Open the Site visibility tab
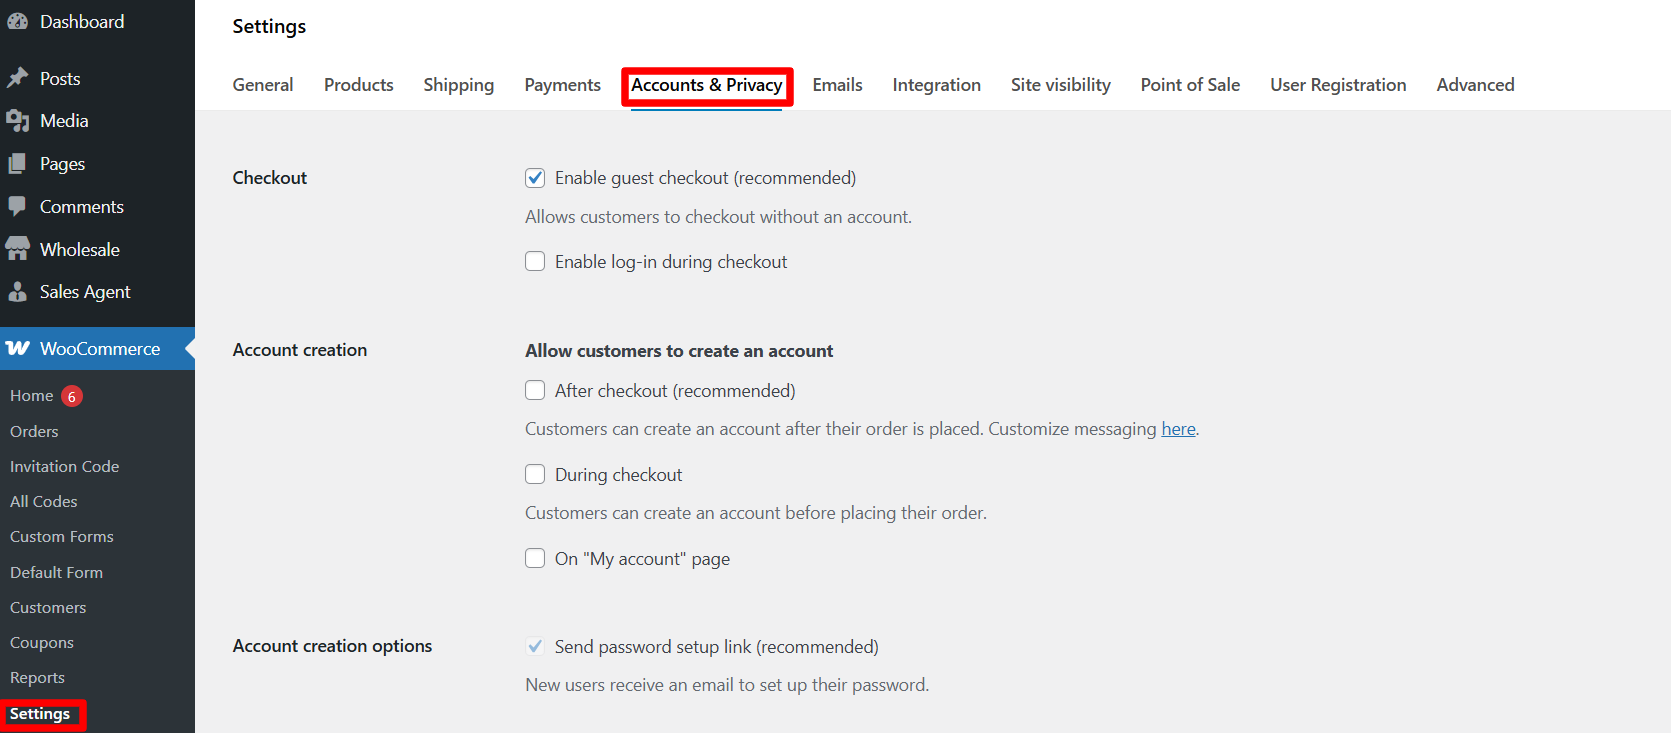Viewport: 1671px width, 733px height. coord(1060,85)
